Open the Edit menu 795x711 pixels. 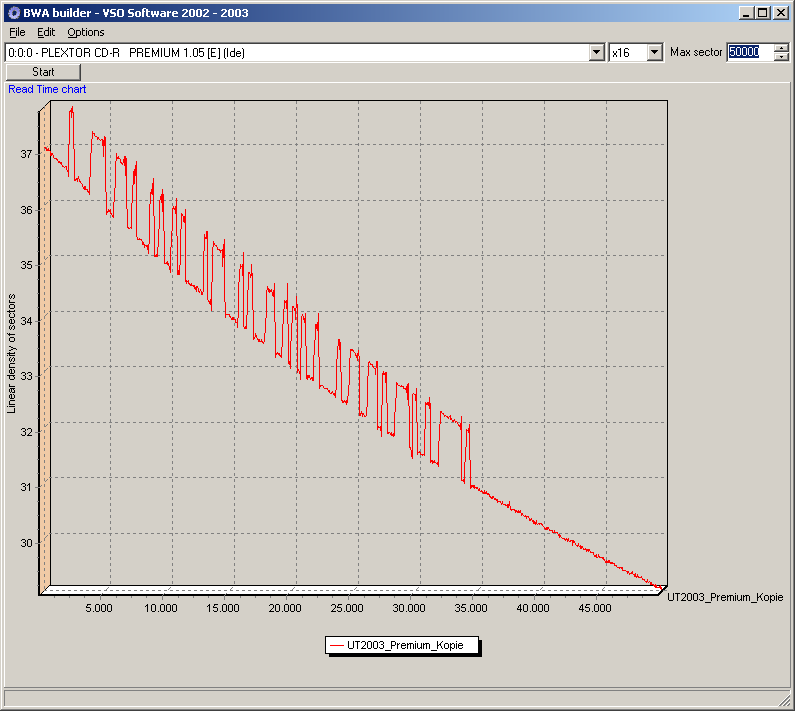pyautogui.click(x=46, y=32)
